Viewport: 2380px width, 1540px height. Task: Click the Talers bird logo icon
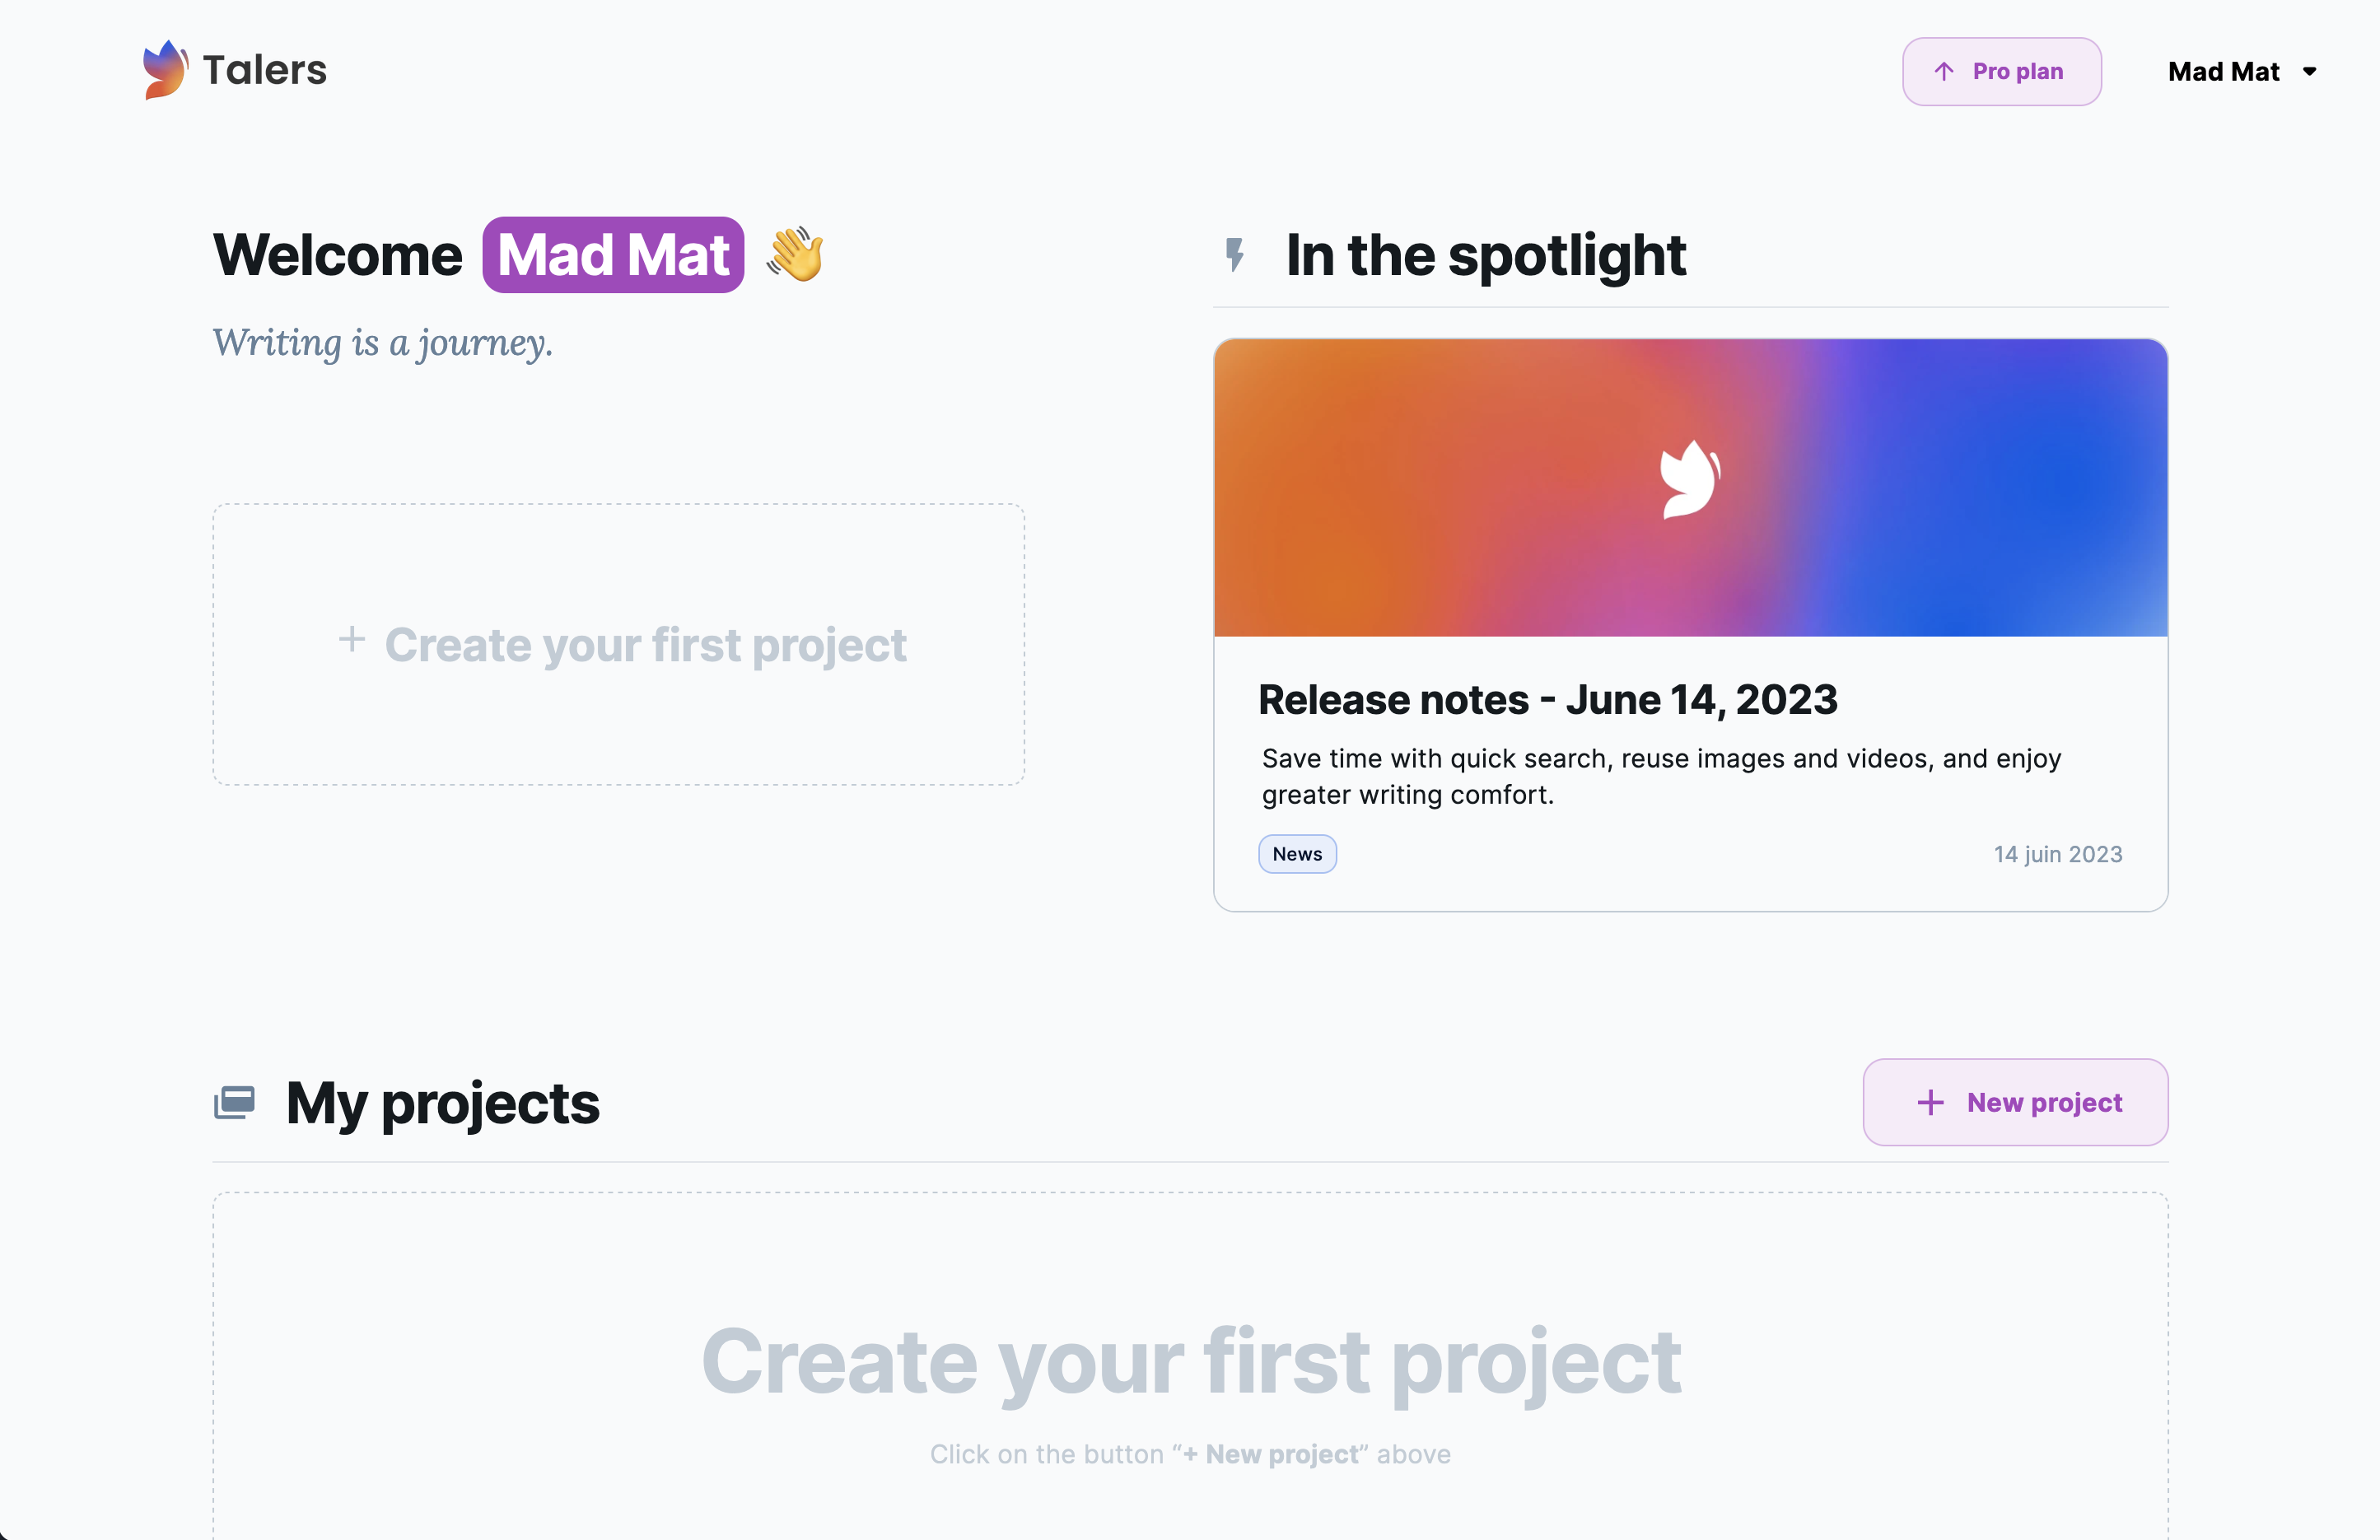point(165,69)
